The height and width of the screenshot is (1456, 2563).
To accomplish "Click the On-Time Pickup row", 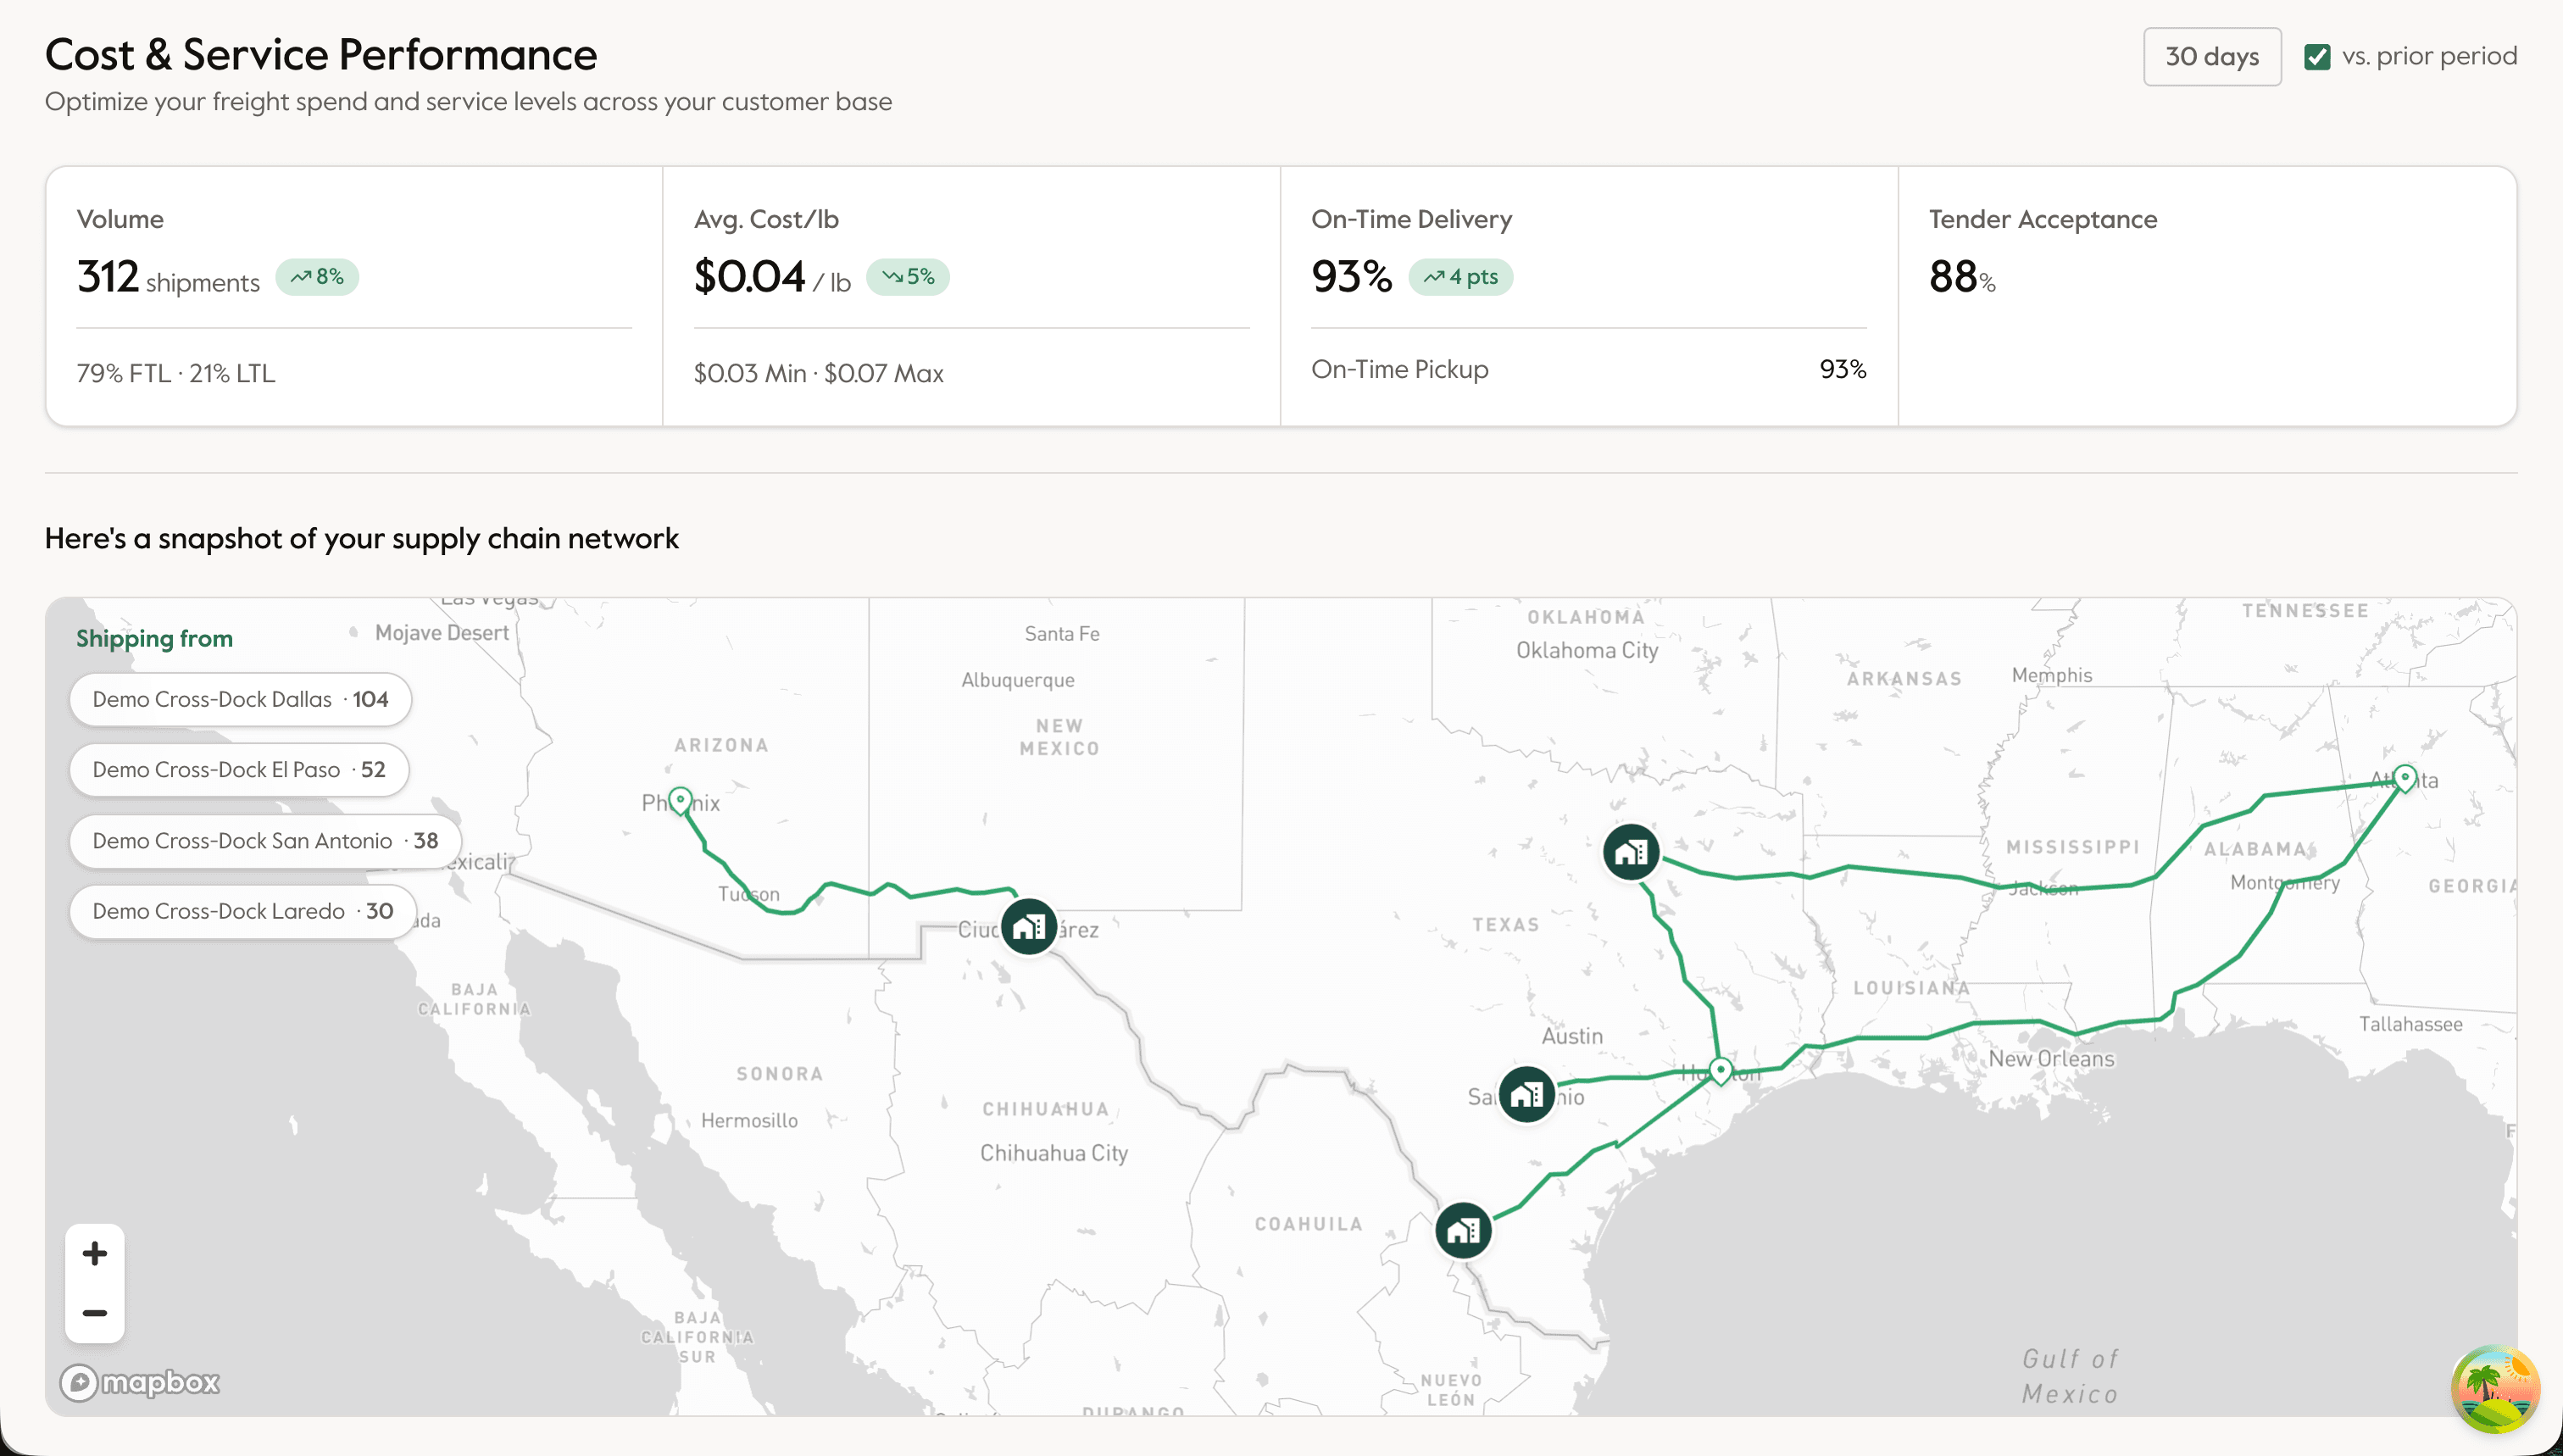I will click(1588, 369).
